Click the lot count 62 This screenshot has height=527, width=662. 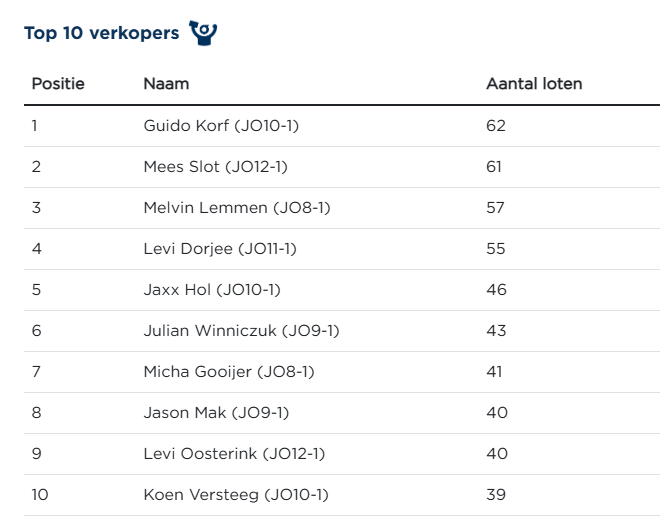pyautogui.click(x=496, y=126)
